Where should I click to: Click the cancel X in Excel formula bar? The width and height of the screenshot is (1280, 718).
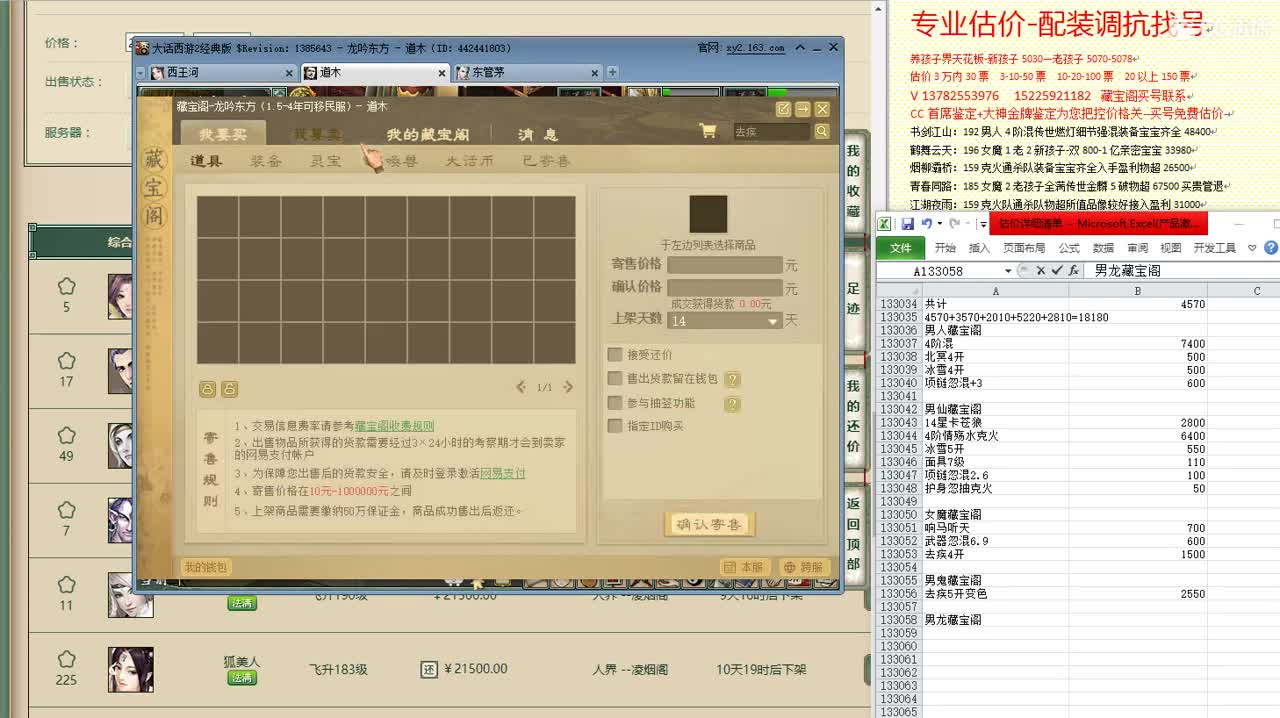pos(1040,271)
